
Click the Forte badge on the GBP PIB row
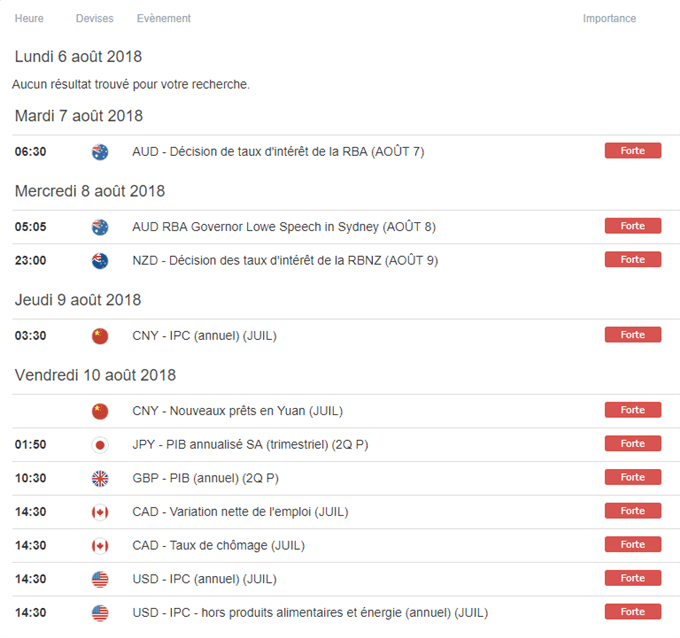(x=633, y=477)
